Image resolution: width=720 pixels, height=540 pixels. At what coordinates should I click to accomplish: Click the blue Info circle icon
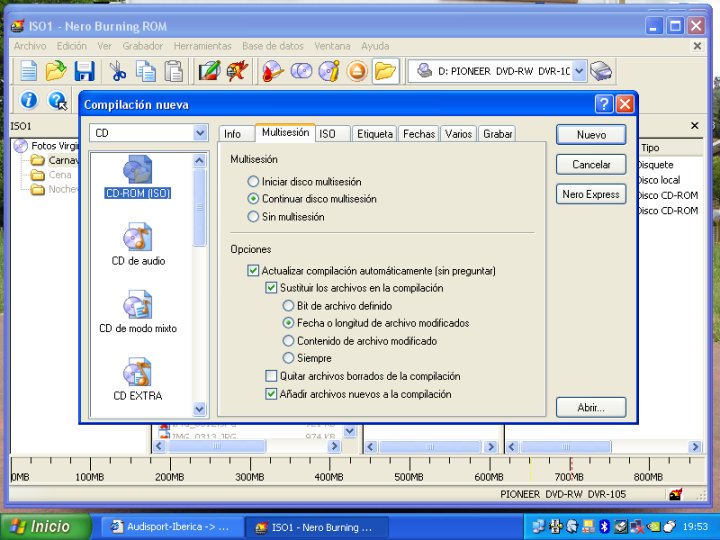[28, 100]
